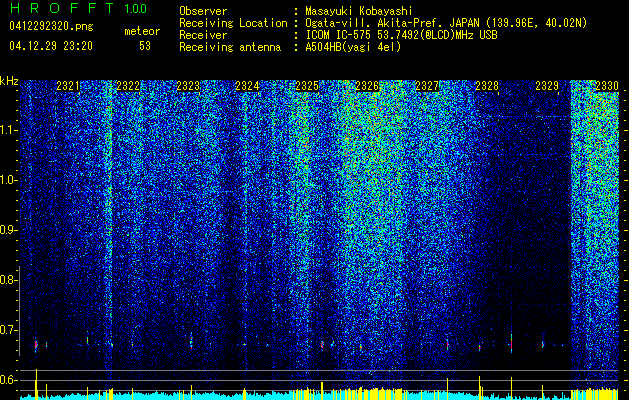Click the HROFFT 1.0.0 title text

tap(79, 8)
